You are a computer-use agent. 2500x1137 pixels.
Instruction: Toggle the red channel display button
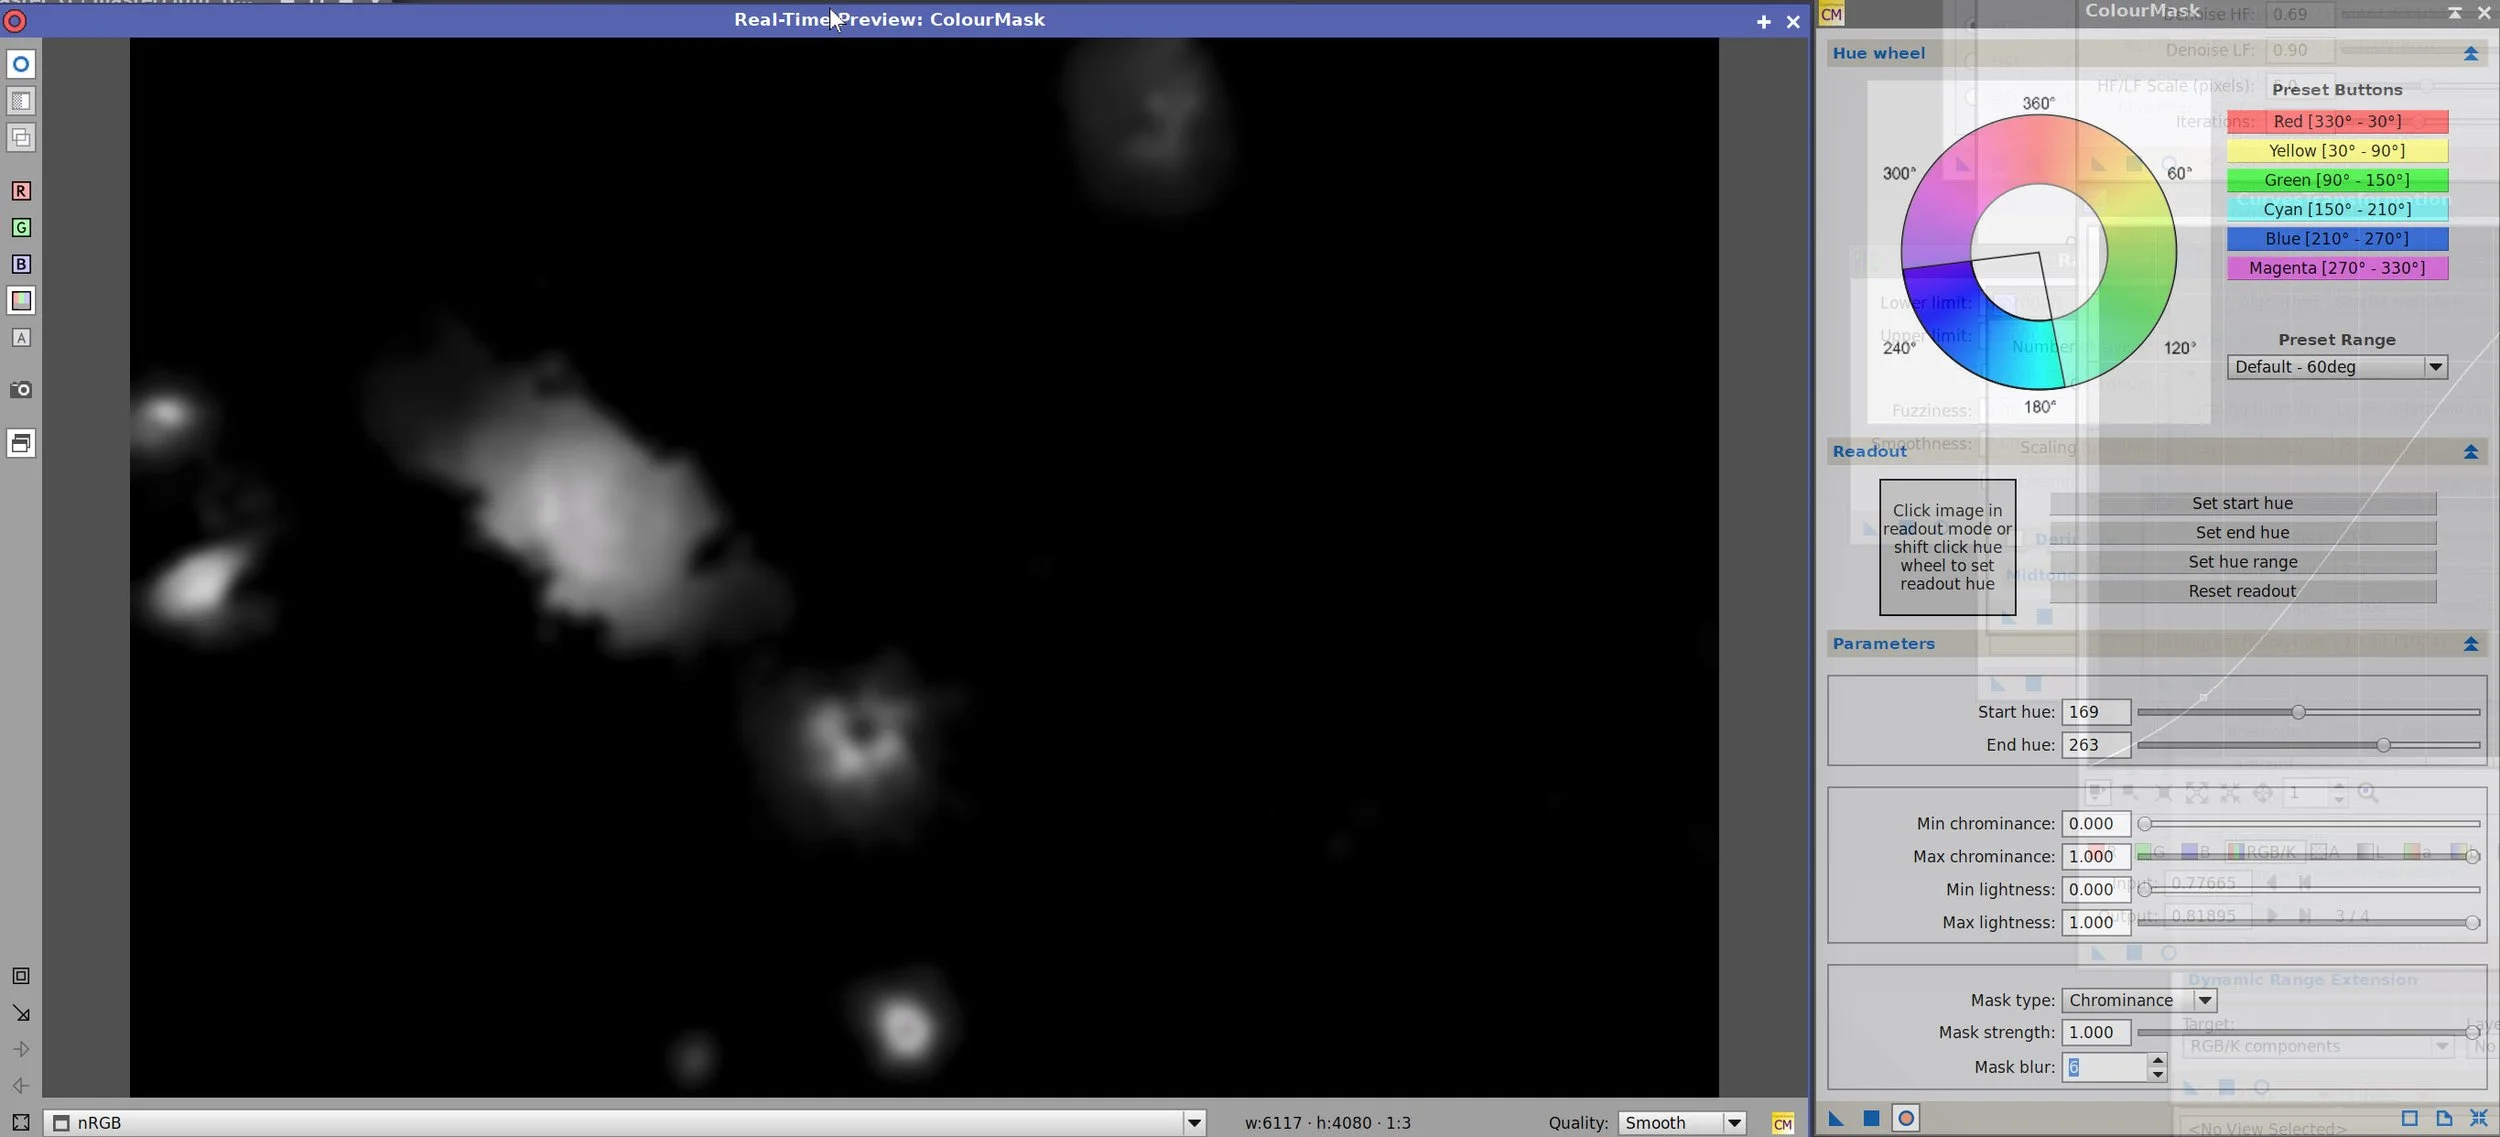tap(21, 191)
